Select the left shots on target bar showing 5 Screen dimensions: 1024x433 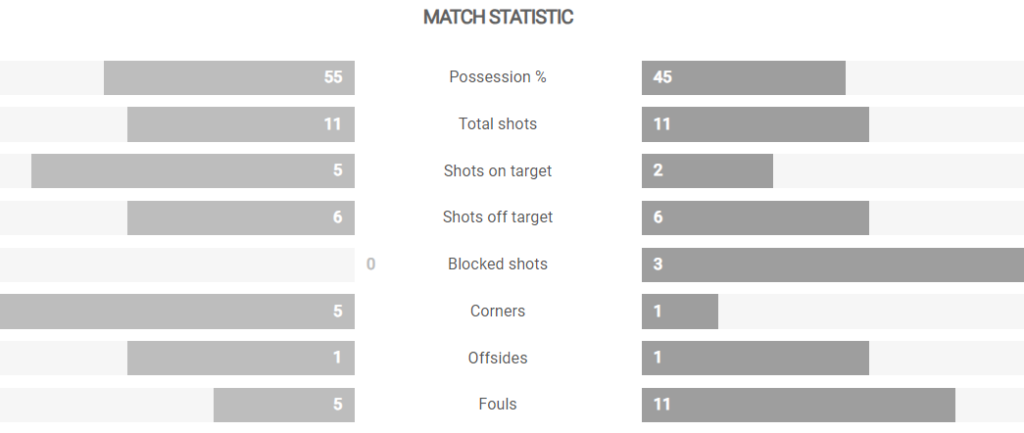click(193, 171)
